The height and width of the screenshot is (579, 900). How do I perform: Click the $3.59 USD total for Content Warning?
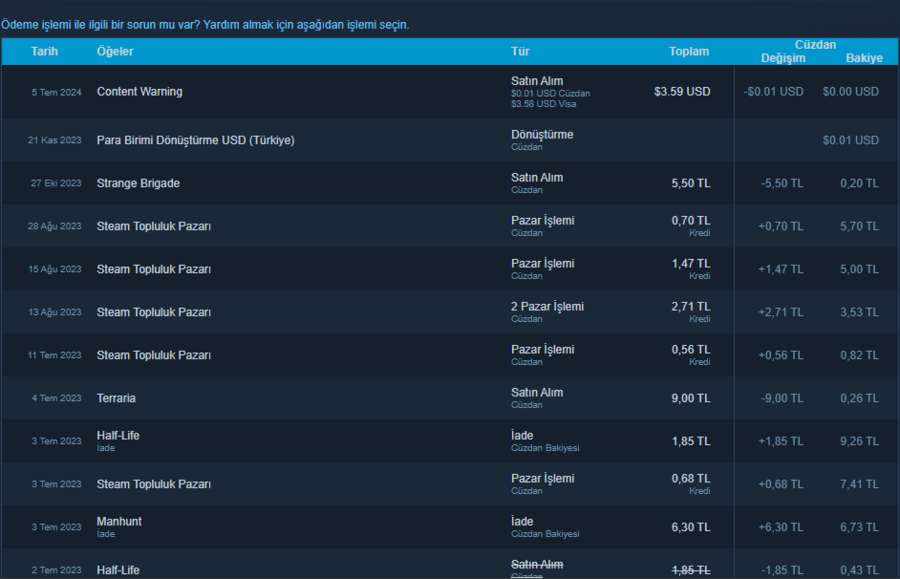682,92
